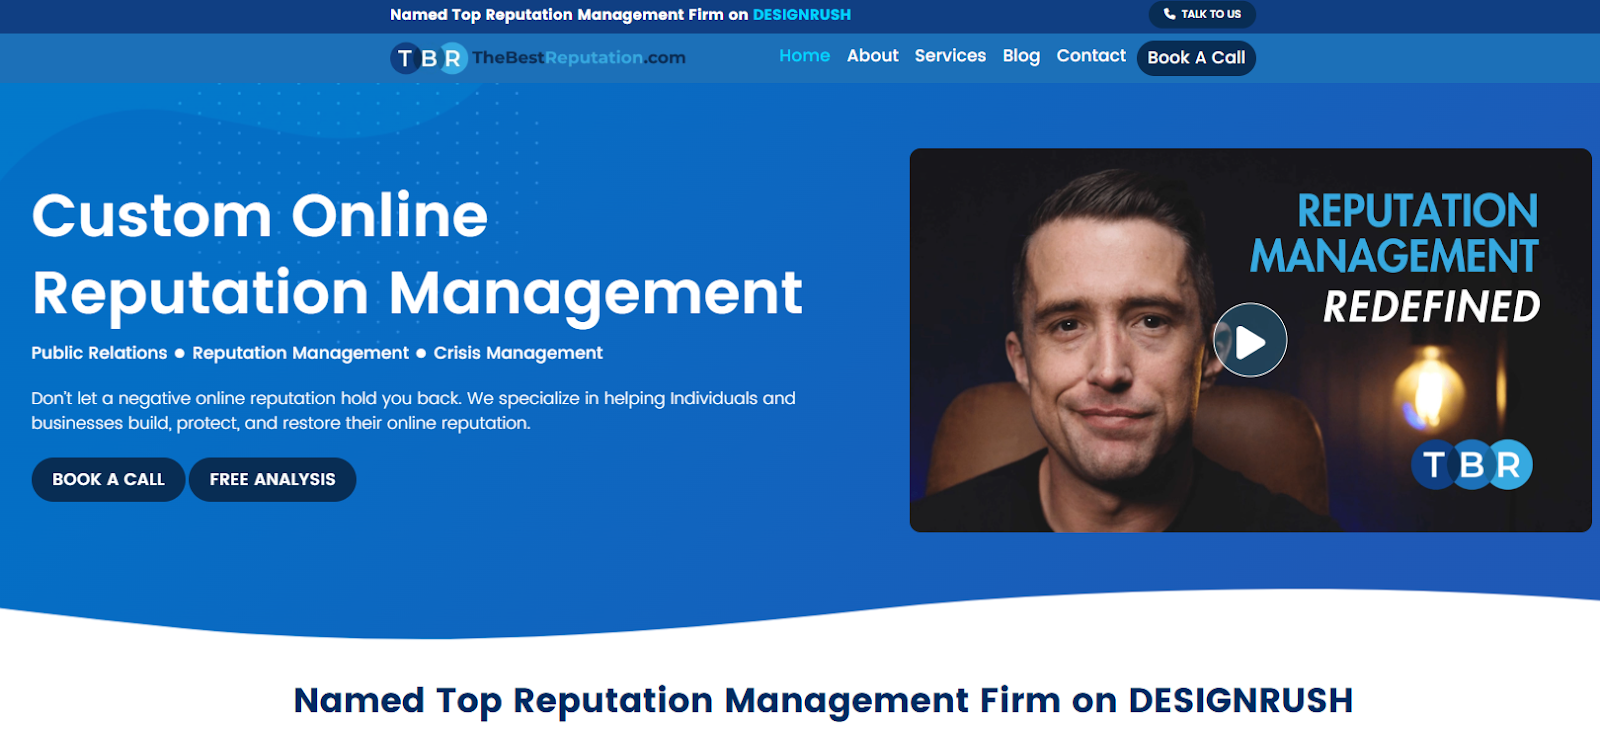The image size is (1600, 736).
Task: Click the Talk To Us button
Action: (1202, 14)
